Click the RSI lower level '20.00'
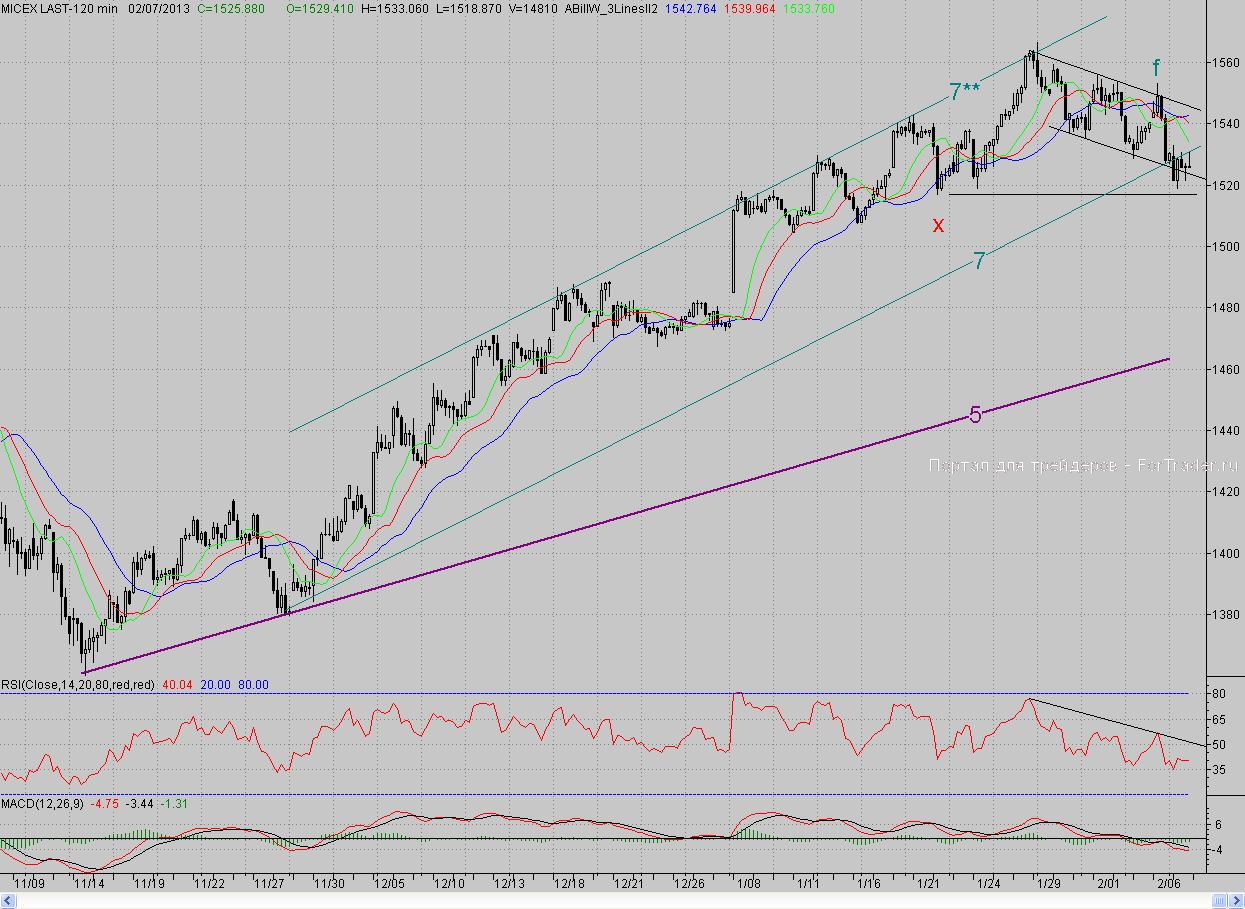Image resolution: width=1245 pixels, height=909 pixels. (x=216, y=685)
